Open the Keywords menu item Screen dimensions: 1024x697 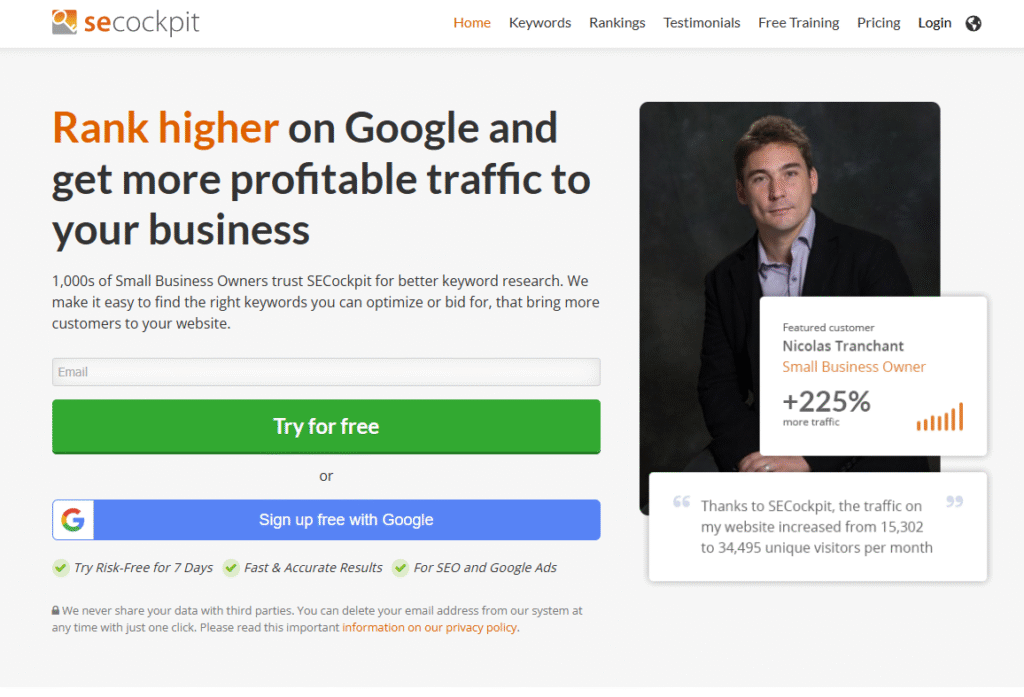tap(540, 23)
